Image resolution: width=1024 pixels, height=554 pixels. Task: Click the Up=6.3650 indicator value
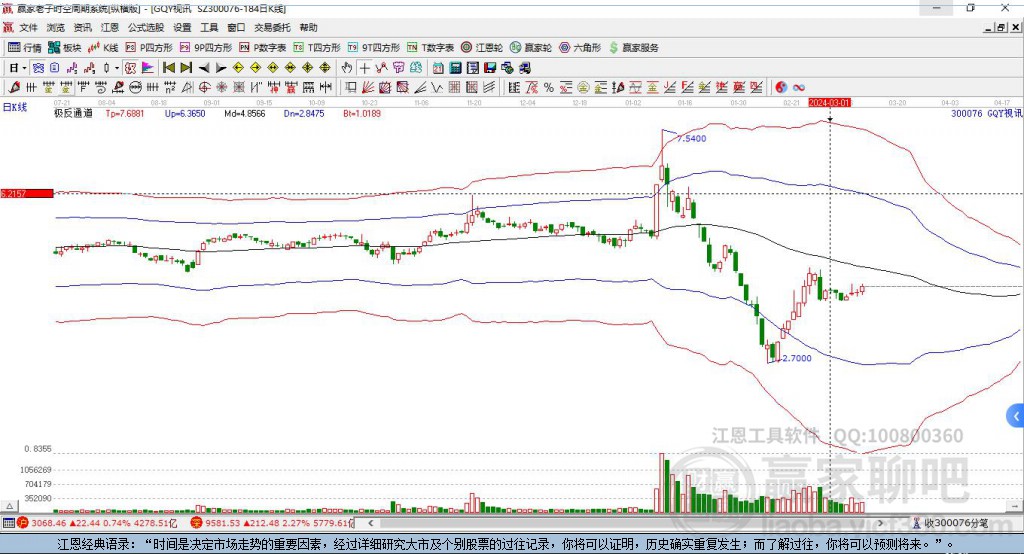click(x=185, y=113)
